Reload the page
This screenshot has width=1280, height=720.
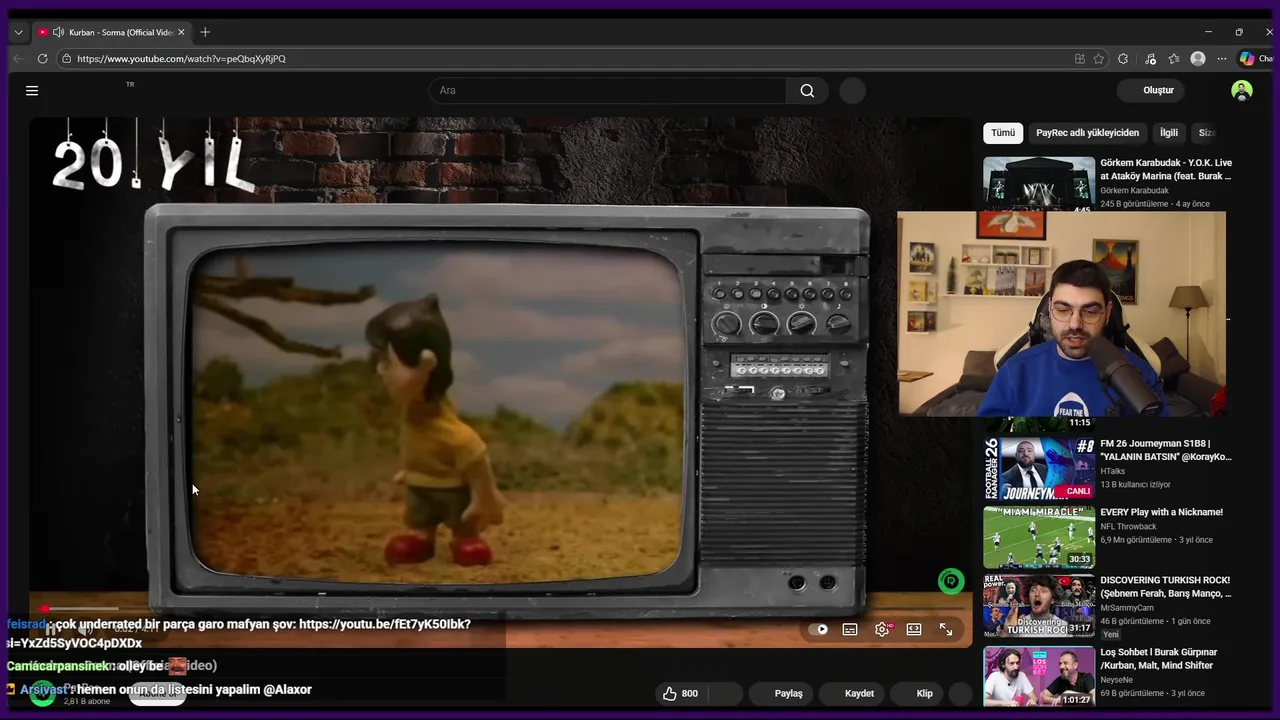[42, 59]
